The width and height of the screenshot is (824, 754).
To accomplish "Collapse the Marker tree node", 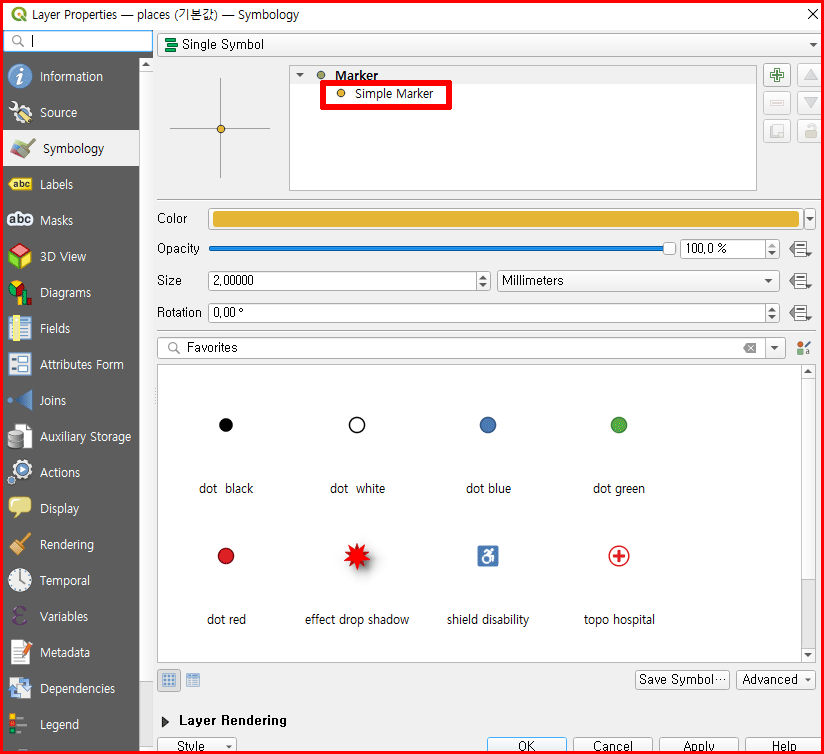I will pyautogui.click(x=300, y=75).
